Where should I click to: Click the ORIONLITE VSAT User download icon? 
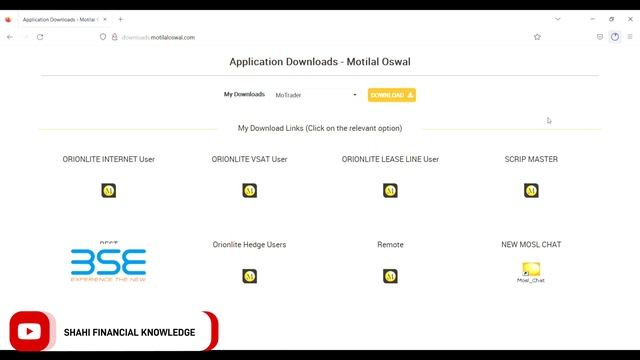point(249,191)
